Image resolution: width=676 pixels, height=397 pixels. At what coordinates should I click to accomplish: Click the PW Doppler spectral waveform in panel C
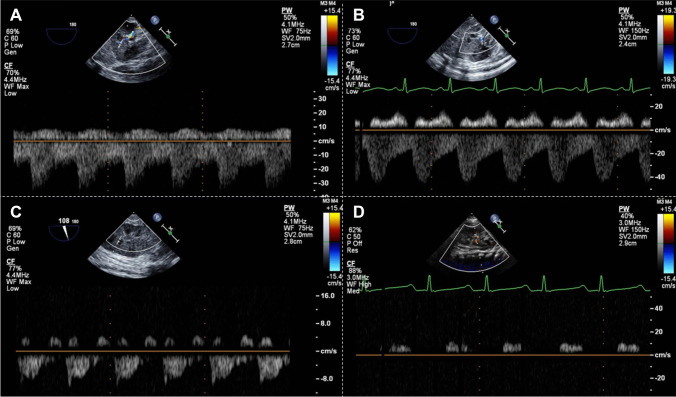152,360
